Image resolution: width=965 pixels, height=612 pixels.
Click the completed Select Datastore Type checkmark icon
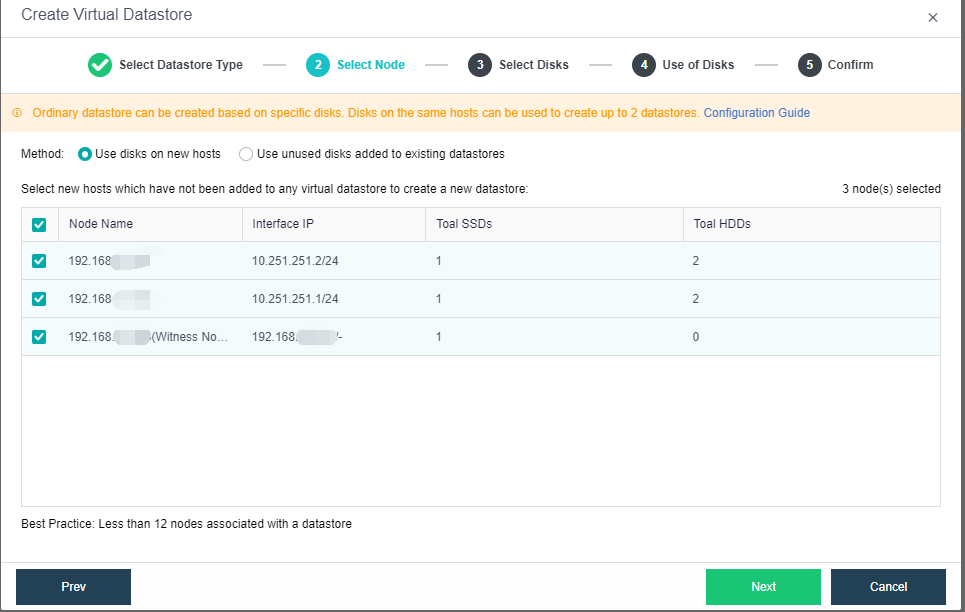point(99,64)
